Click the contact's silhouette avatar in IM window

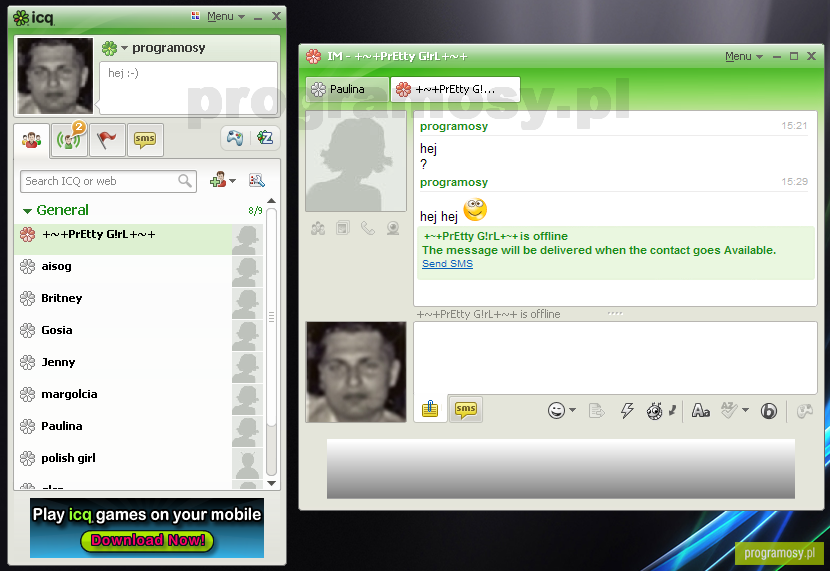pos(356,161)
